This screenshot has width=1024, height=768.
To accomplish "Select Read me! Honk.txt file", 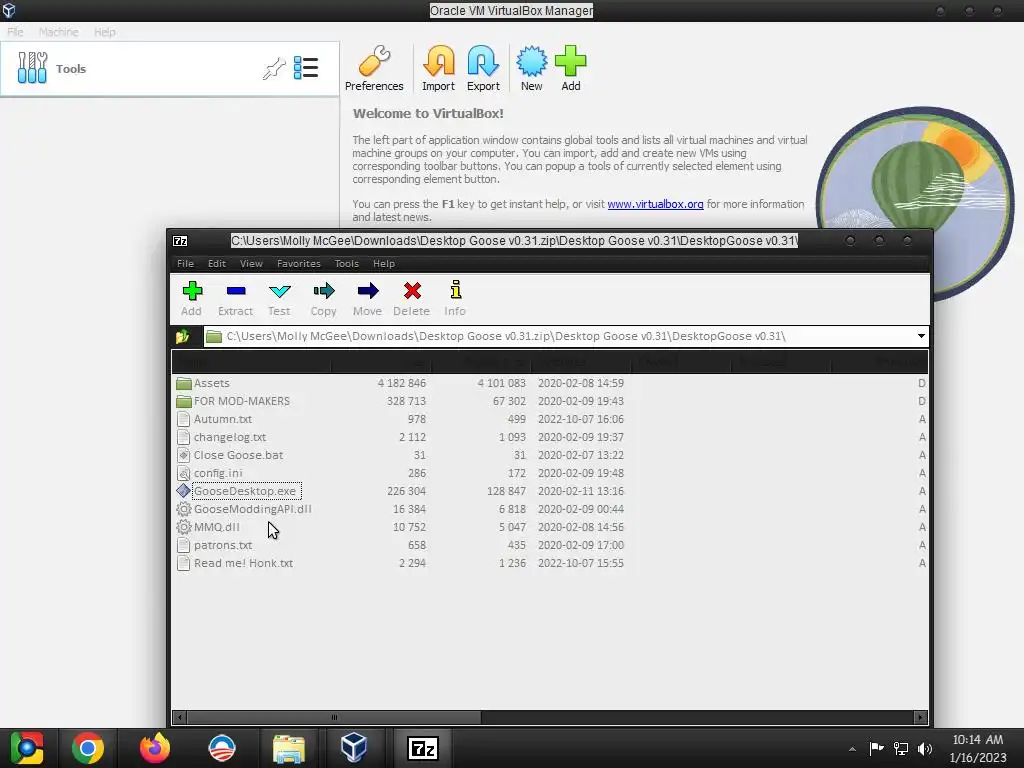I will tap(244, 563).
